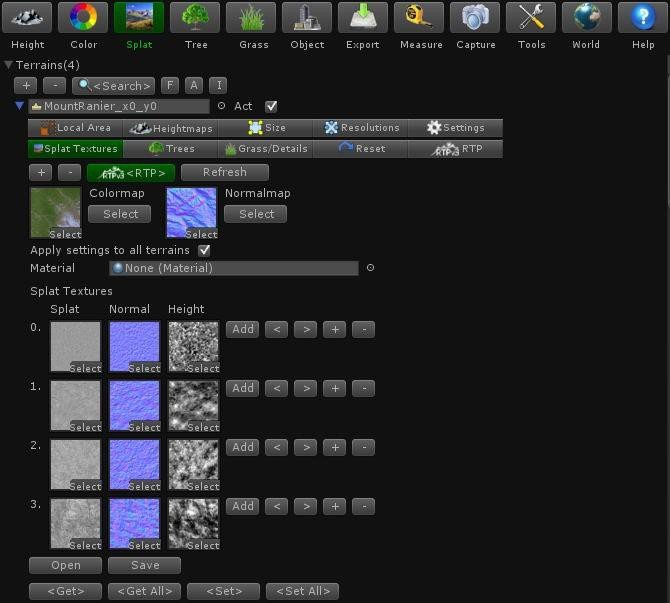Collapse the Terrains(4) section
Viewport: 670px width, 603px height.
point(8,65)
